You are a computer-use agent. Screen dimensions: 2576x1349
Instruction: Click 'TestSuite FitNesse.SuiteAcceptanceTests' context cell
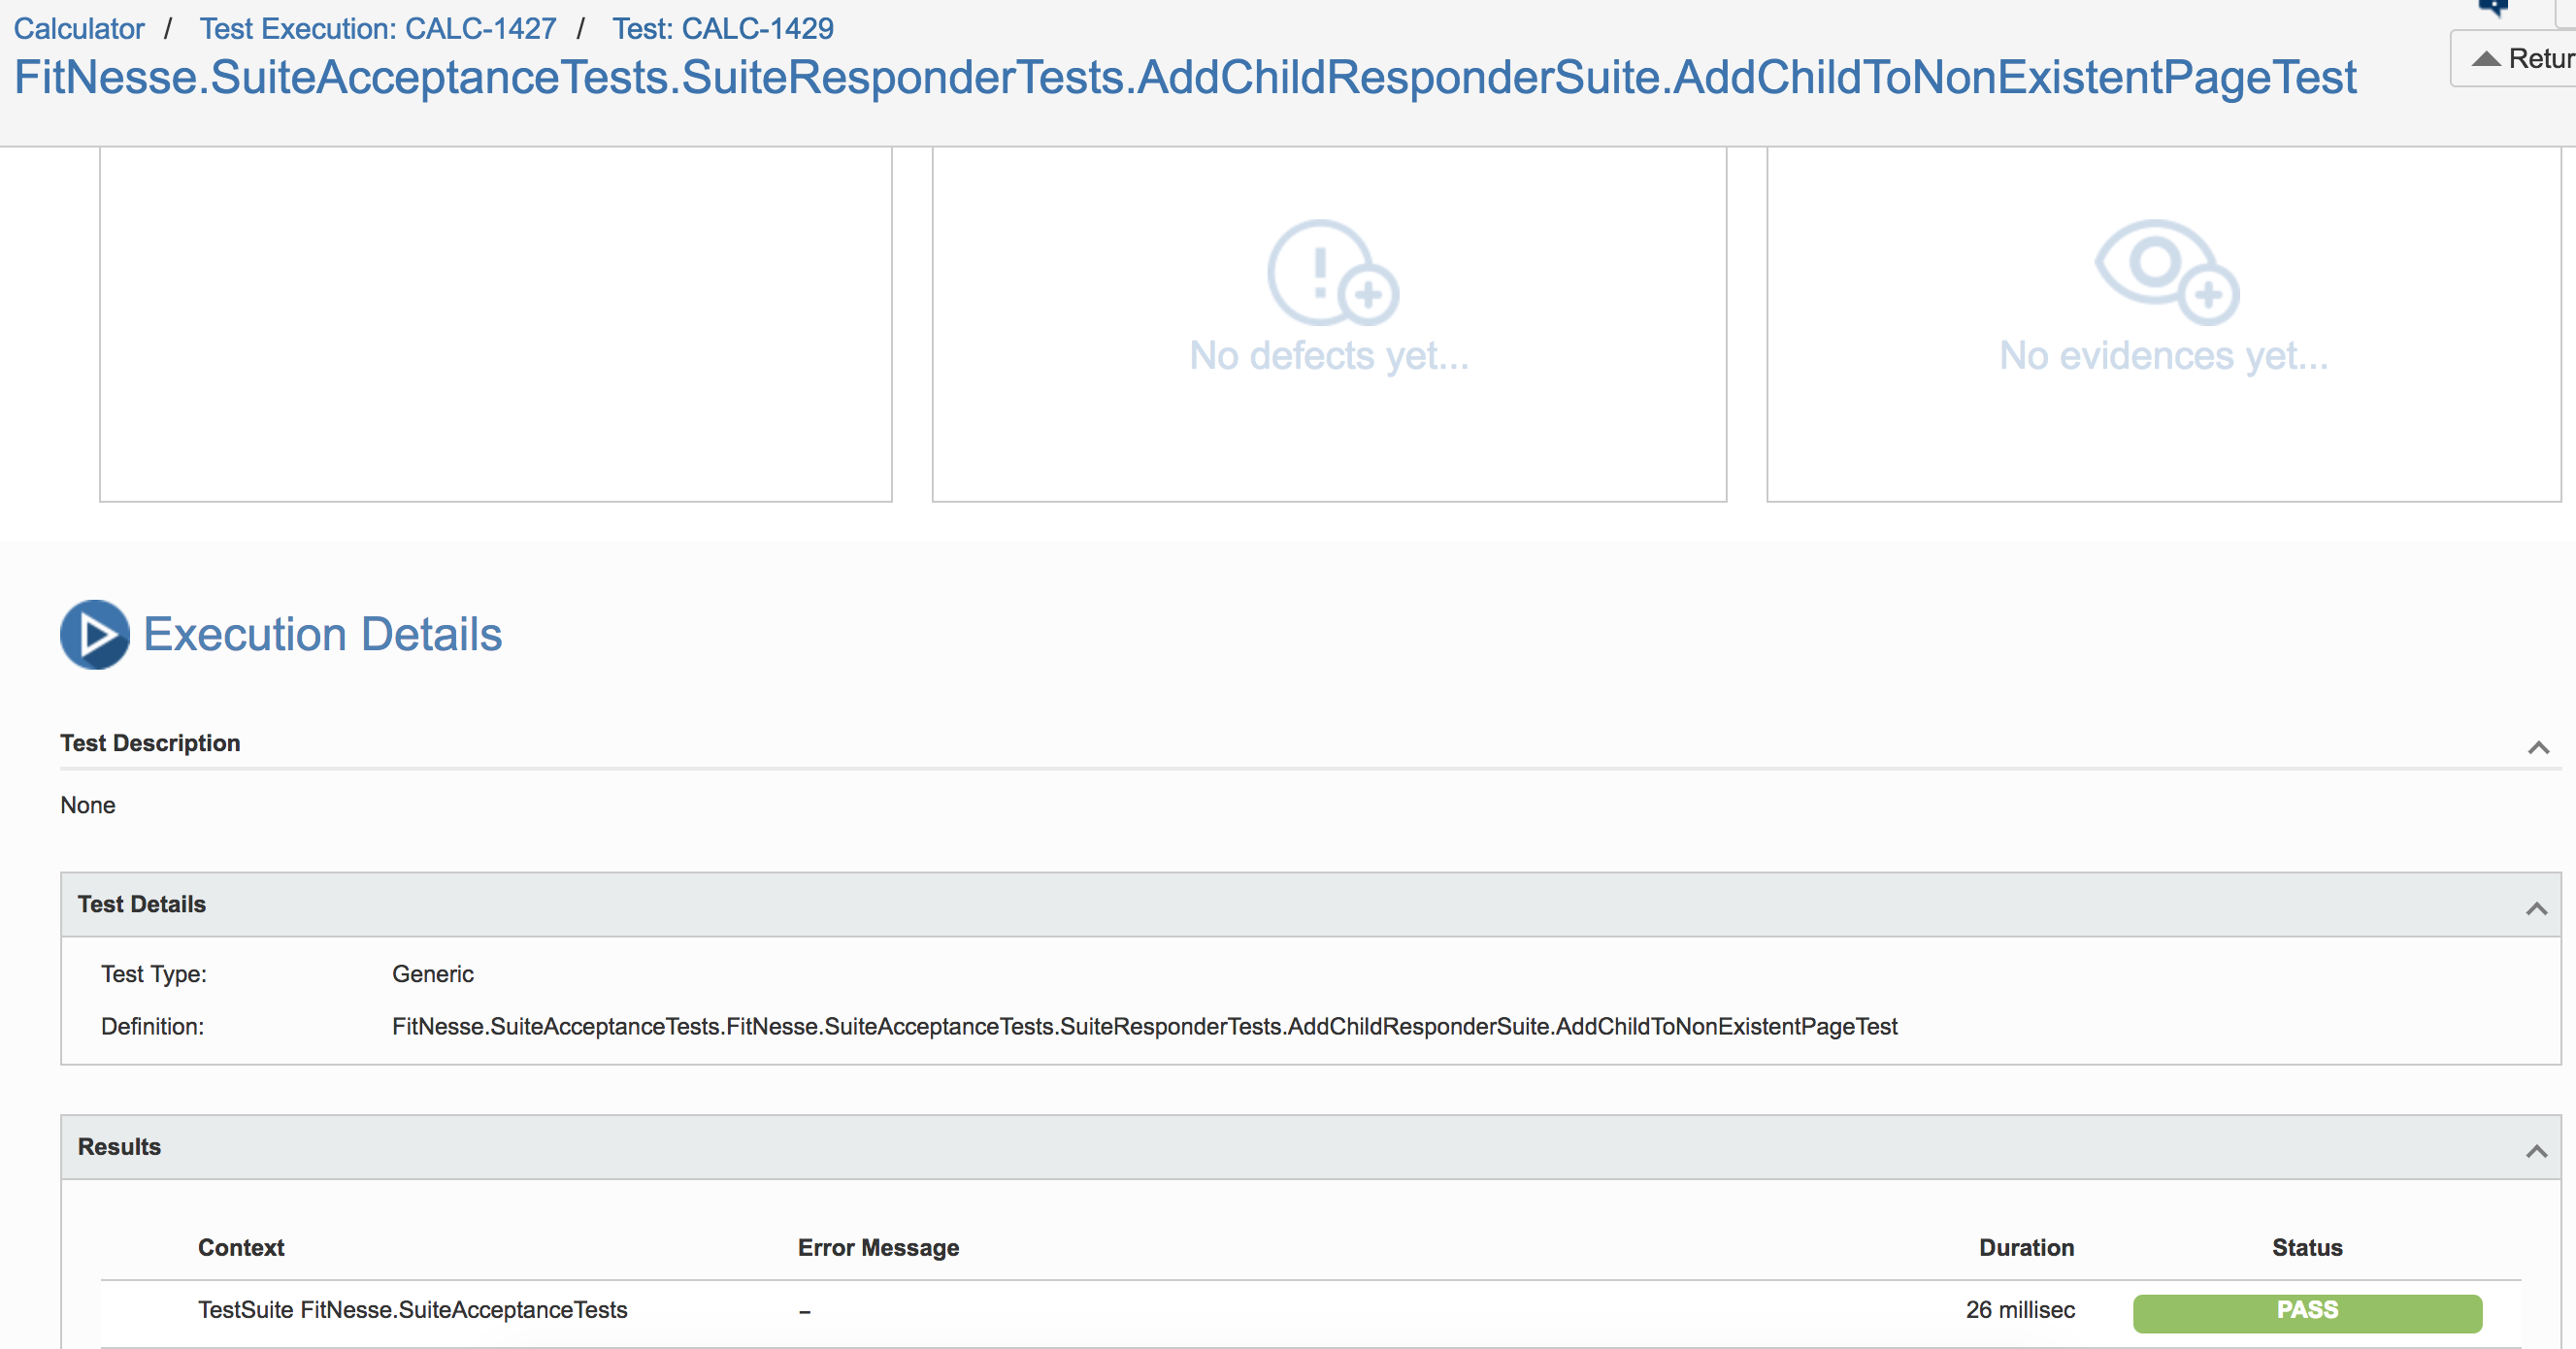pos(413,1310)
